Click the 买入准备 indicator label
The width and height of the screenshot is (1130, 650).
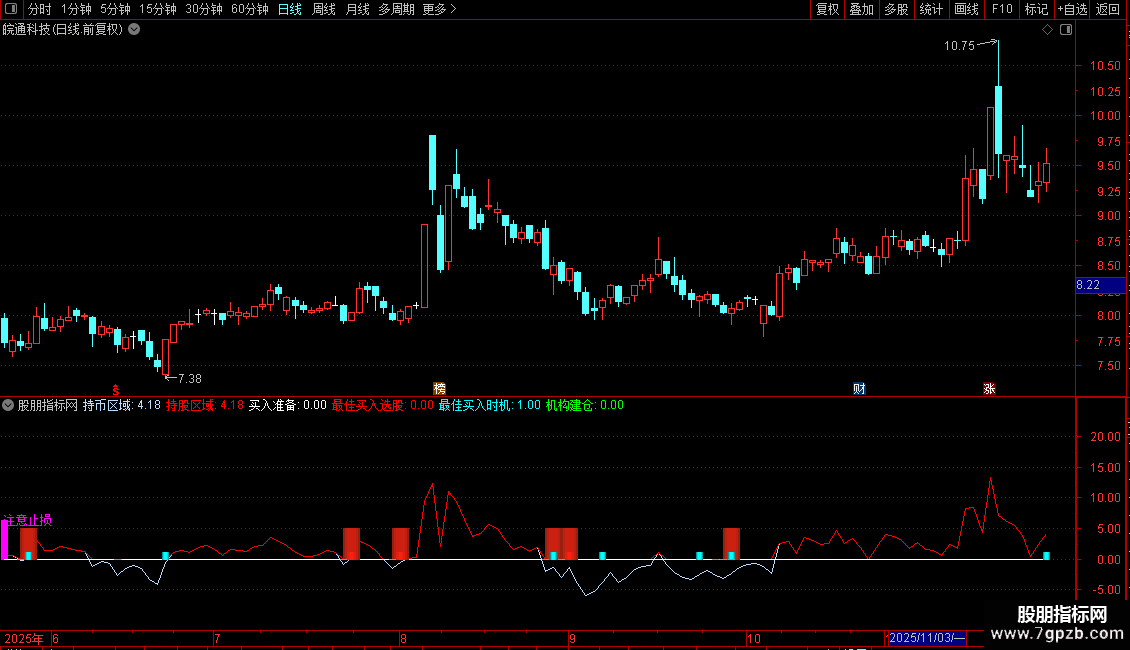[288, 406]
